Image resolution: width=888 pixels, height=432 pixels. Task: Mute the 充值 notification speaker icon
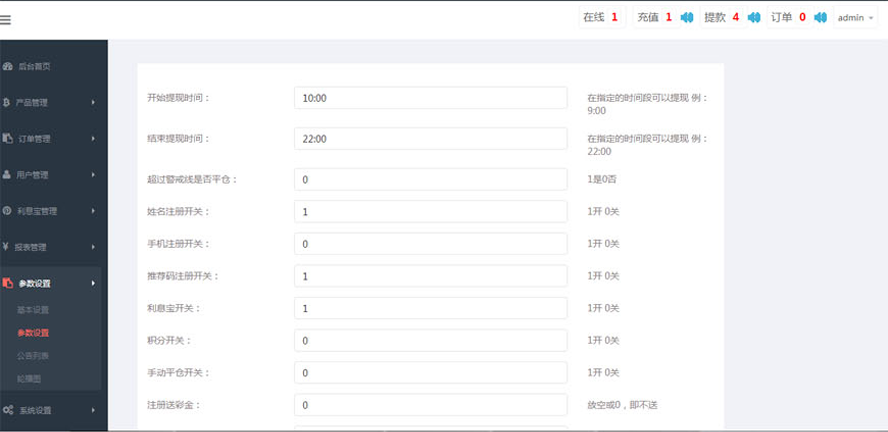click(687, 18)
